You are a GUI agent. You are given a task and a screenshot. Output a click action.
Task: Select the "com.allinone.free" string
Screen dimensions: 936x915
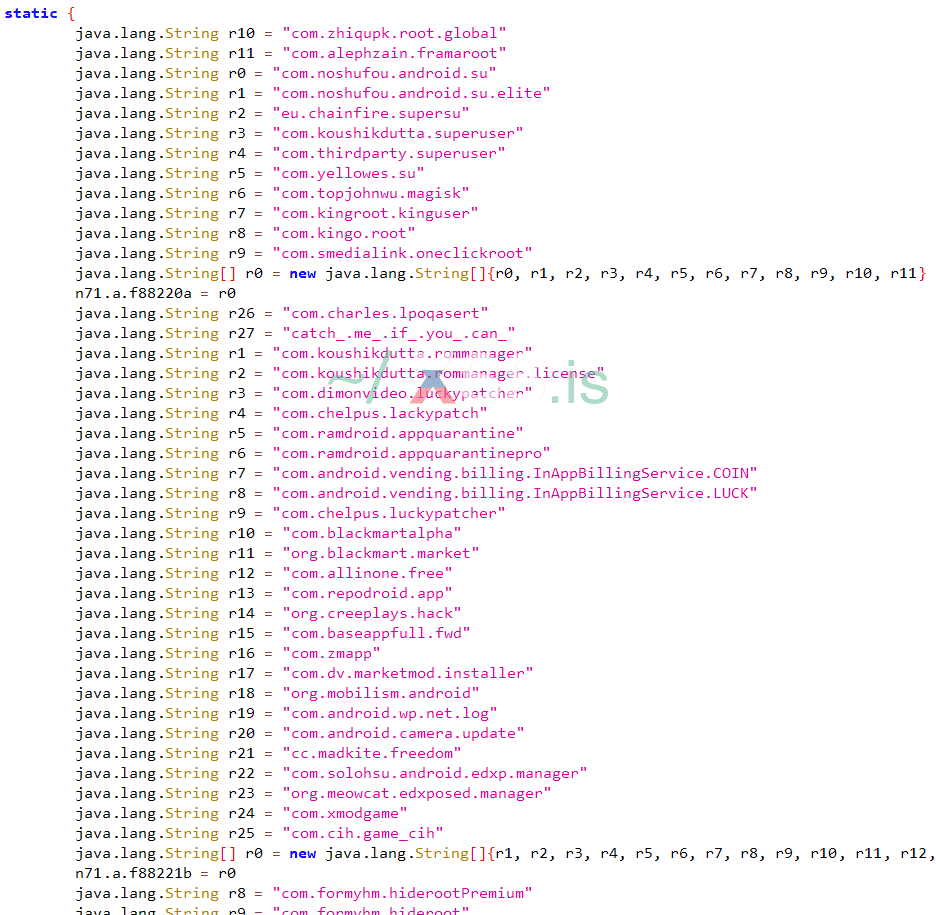(x=367, y=574)
